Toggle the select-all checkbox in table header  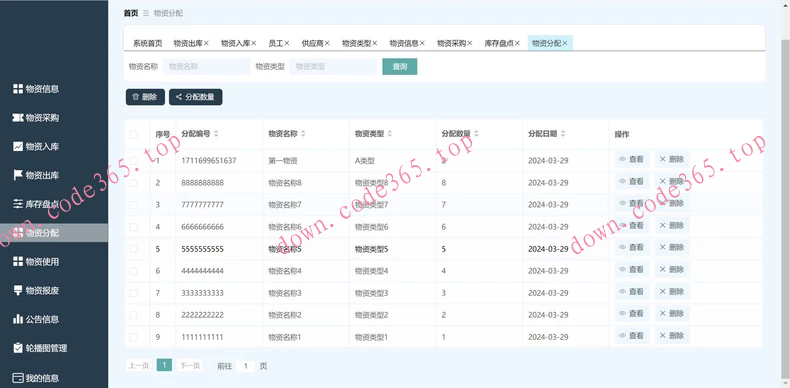coord(133,134)
